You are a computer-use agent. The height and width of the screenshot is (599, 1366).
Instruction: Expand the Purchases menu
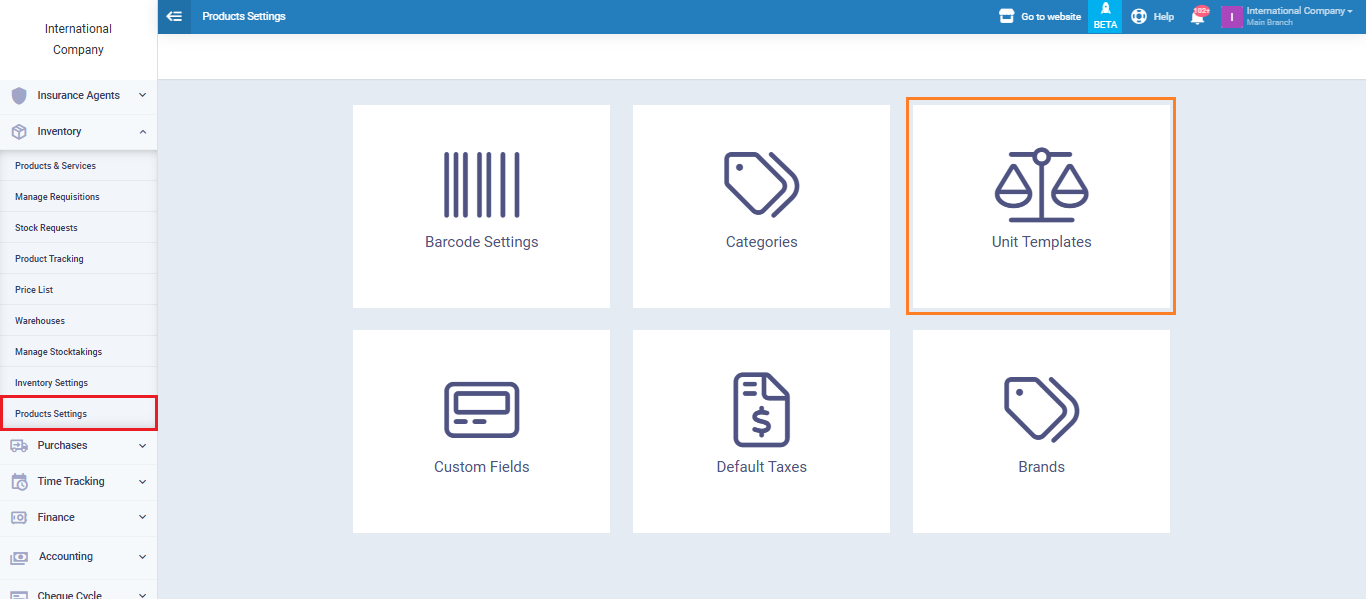[x=78, y=446]
